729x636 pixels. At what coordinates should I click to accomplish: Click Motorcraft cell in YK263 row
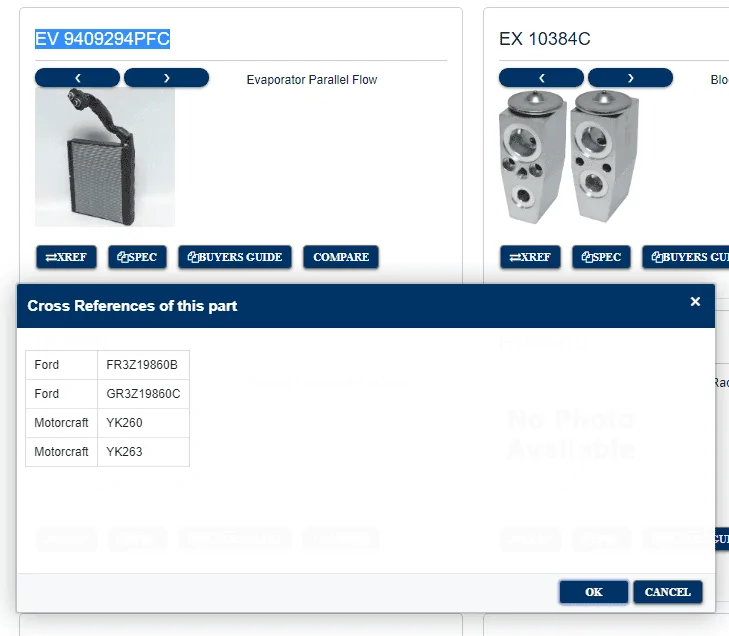pyautogui.click(x=61, y=451)
